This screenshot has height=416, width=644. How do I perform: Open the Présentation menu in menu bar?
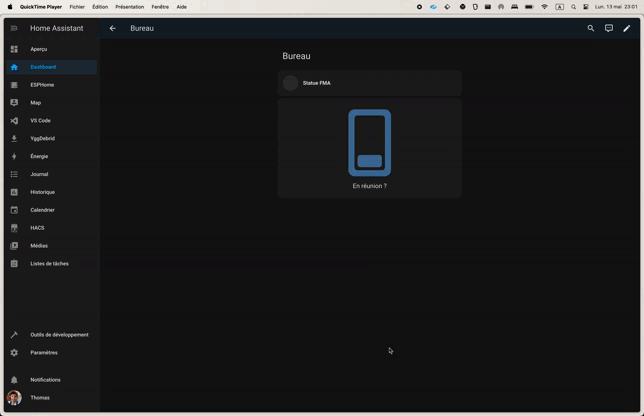(129, 7)
